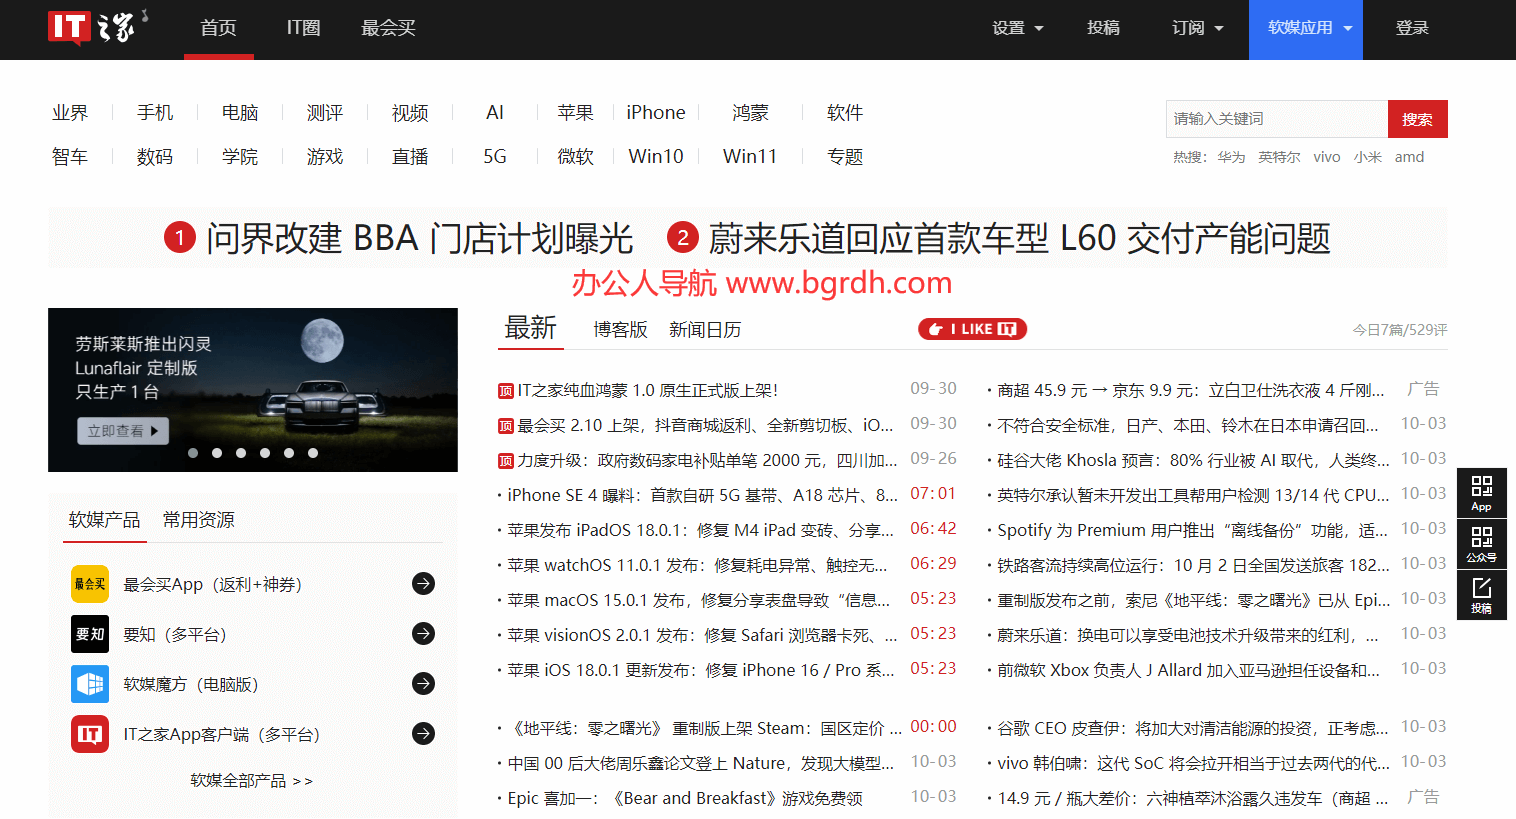Select the last carousel dot indicator
Viewport: 1516px width, 819px height.
(313, 453)
